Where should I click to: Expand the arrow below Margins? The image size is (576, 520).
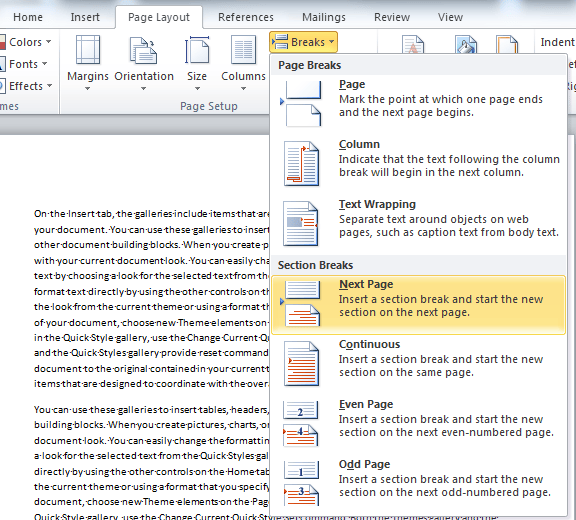pyautogui.click(x=87, y=89)
